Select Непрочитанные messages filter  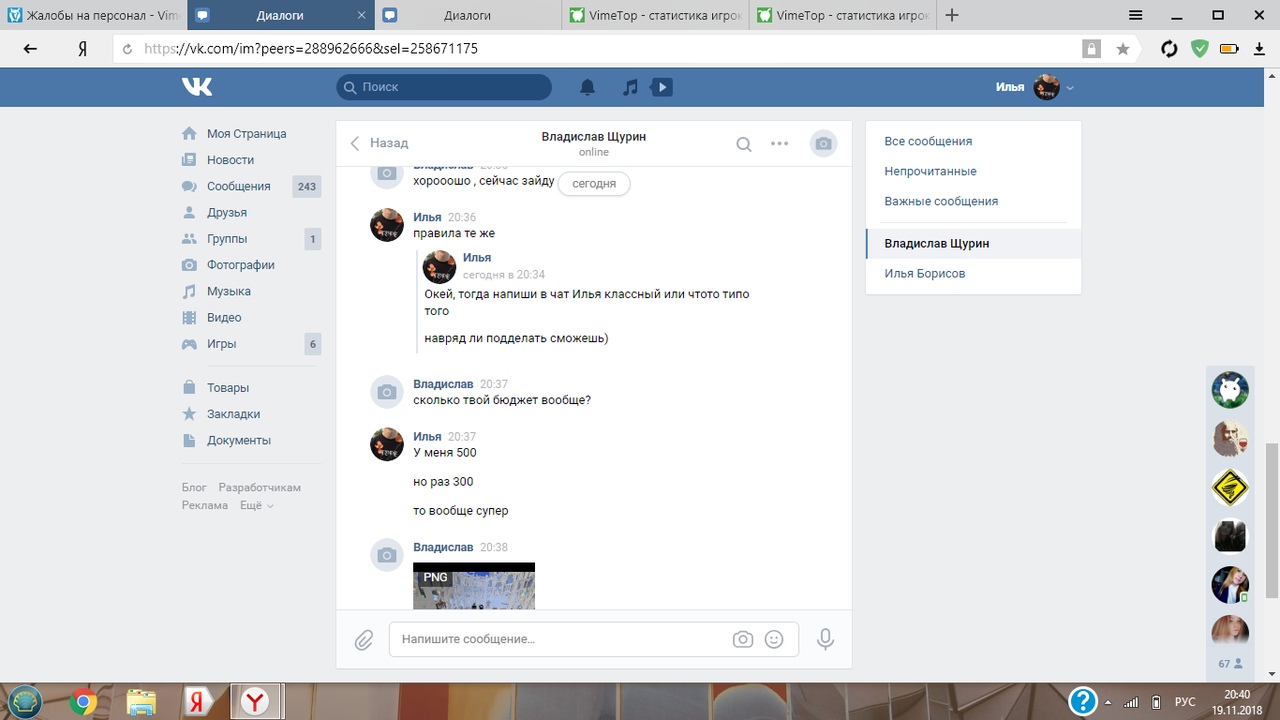[930, 171]
